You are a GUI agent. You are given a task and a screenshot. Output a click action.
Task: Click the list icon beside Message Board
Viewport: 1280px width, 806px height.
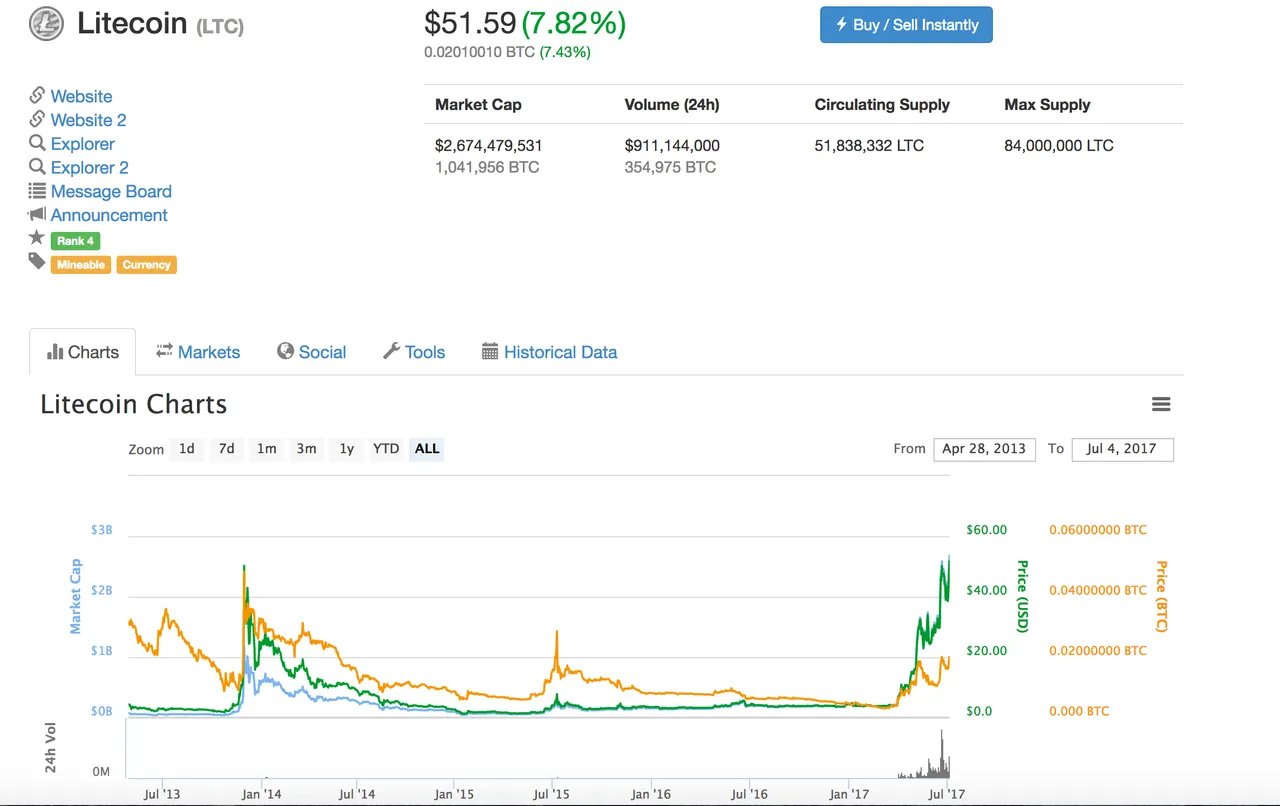pos(37,190)
